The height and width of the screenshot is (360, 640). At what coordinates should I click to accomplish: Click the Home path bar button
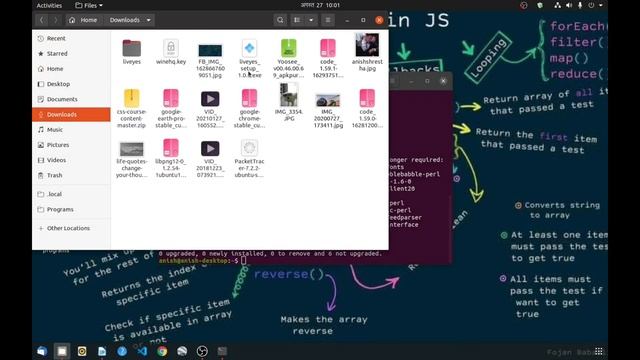83,20
